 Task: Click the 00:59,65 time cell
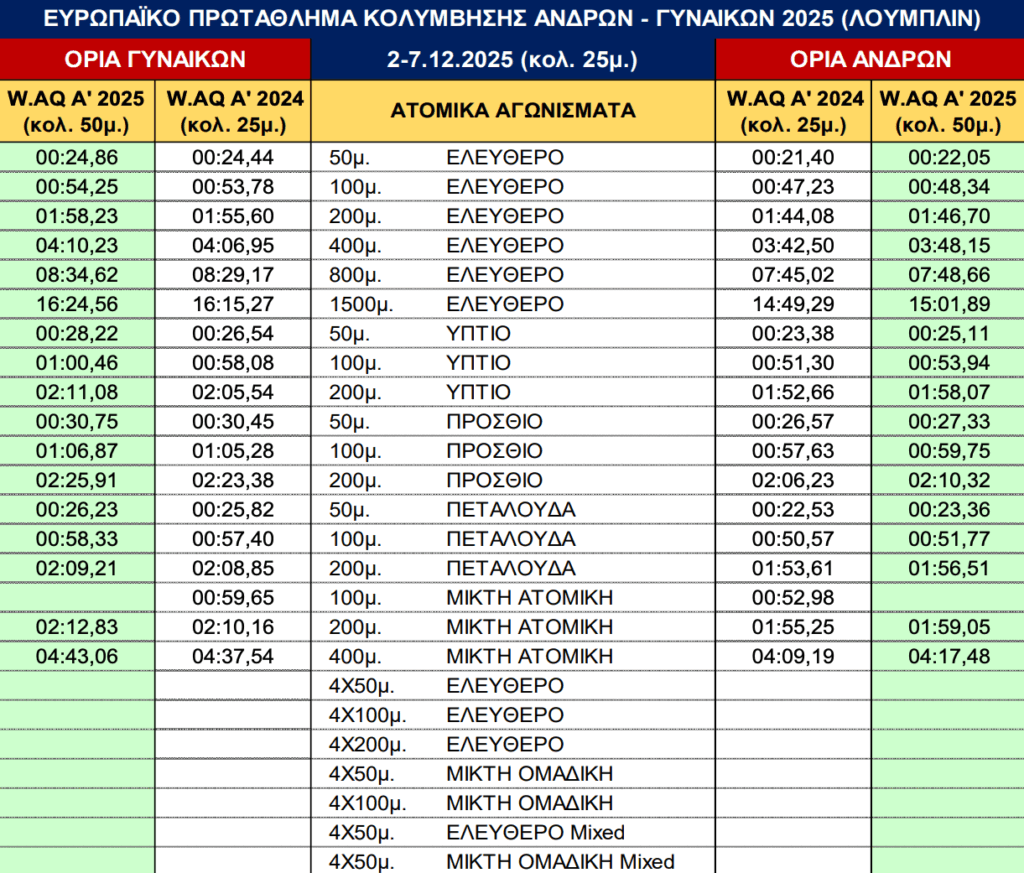click(233, 598)
